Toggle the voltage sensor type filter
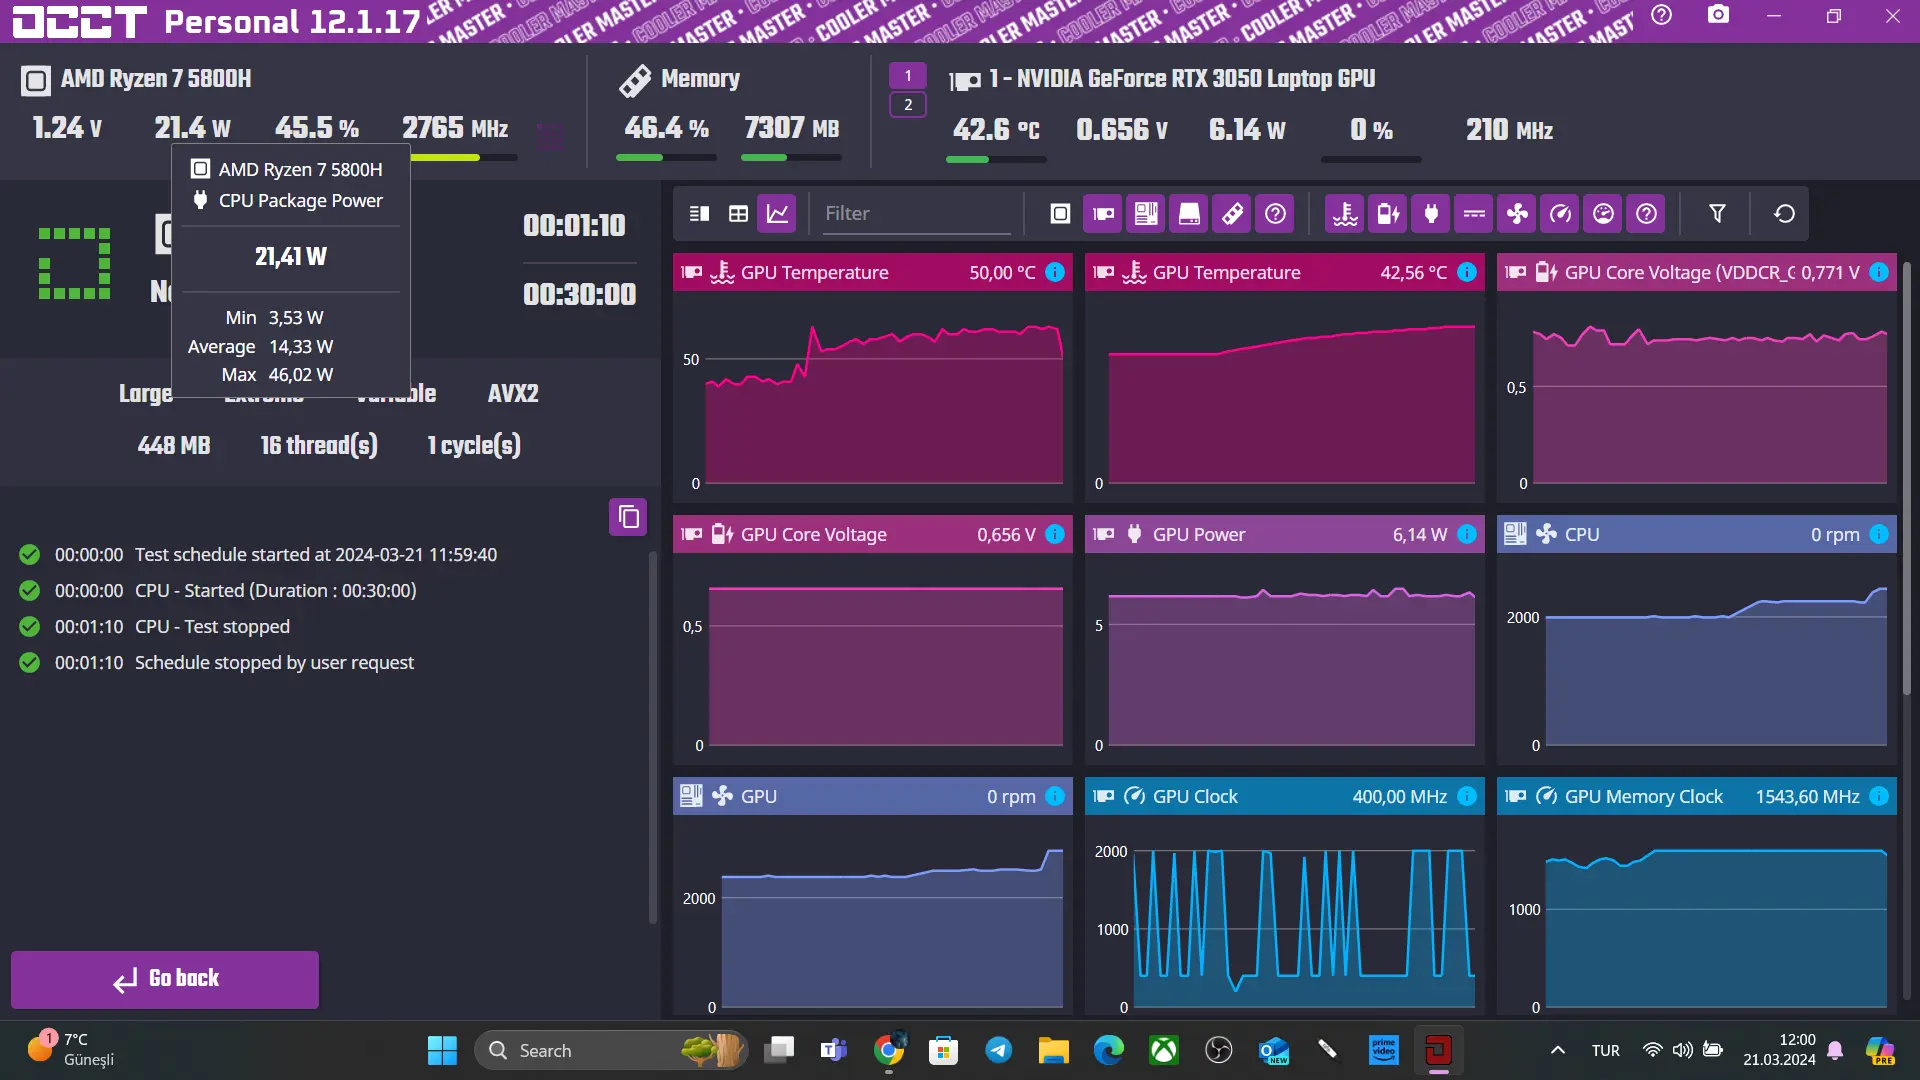This screenshot has height=1080, width=1920. 1389,214
